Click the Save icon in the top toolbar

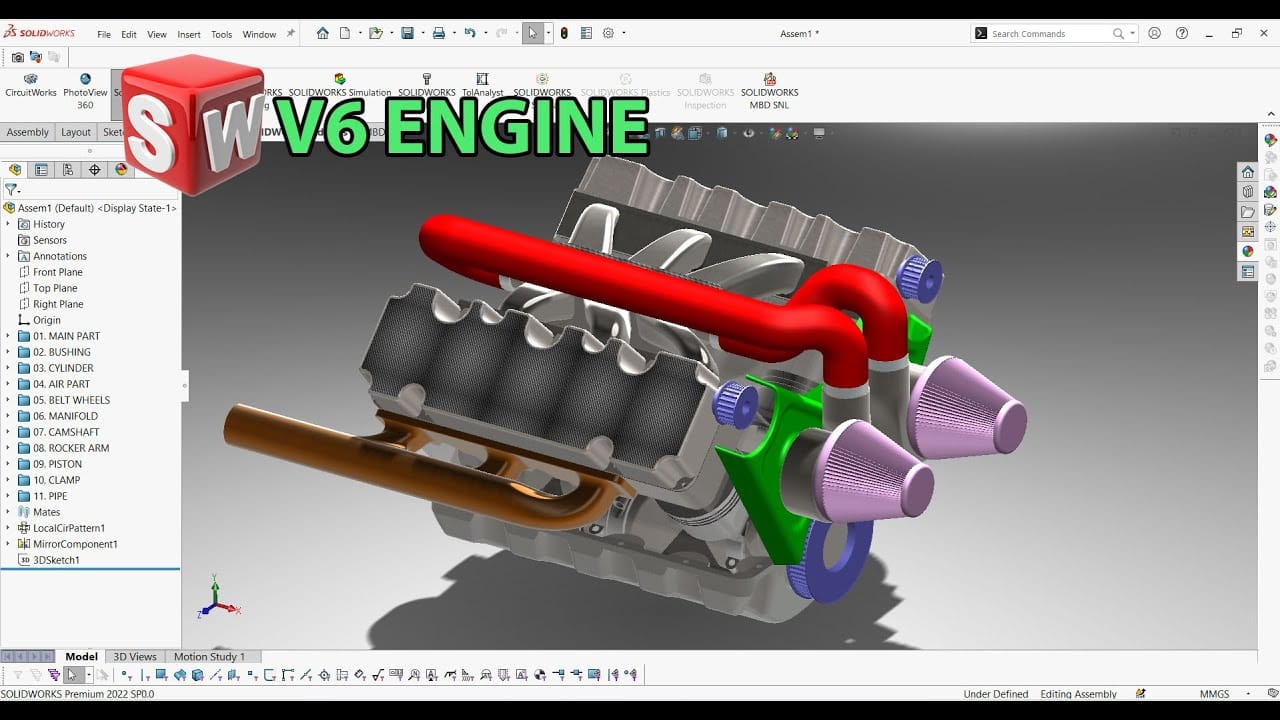pos(407,33)
